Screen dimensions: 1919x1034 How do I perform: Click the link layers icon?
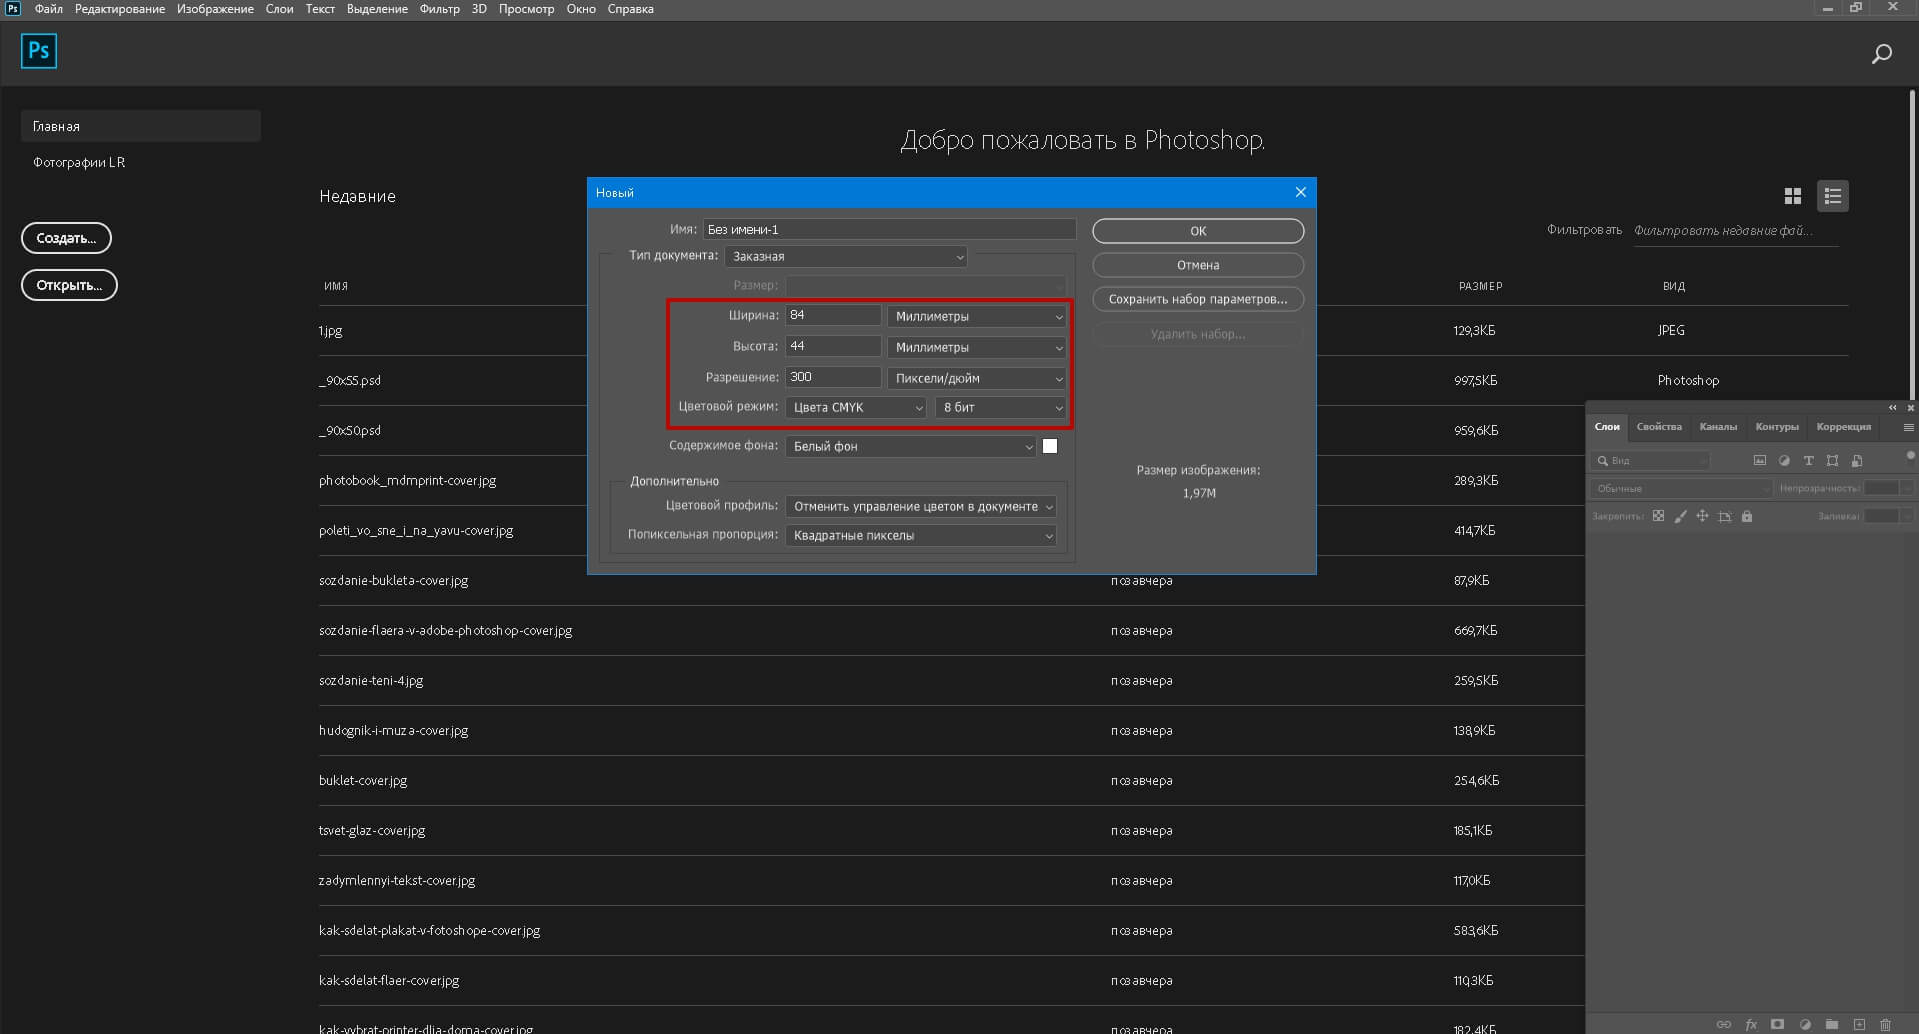click(1724, 1024)
